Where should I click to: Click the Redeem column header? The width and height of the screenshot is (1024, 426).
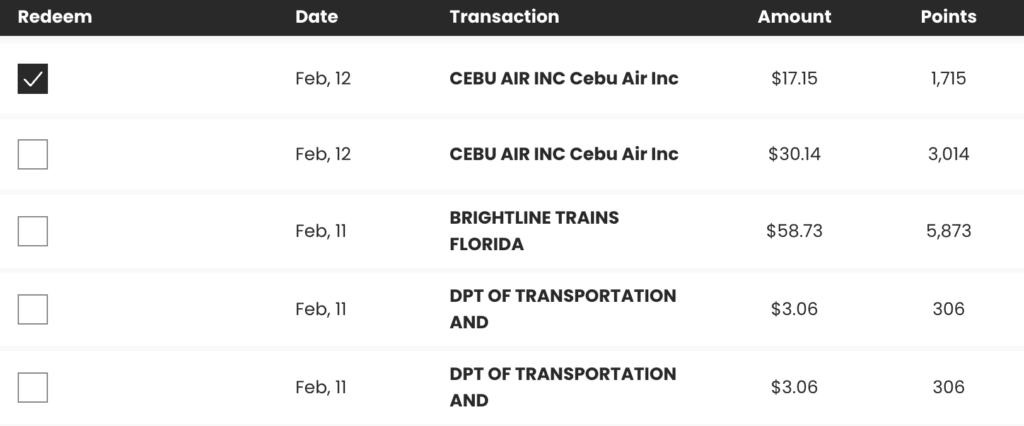coord(55,17)
